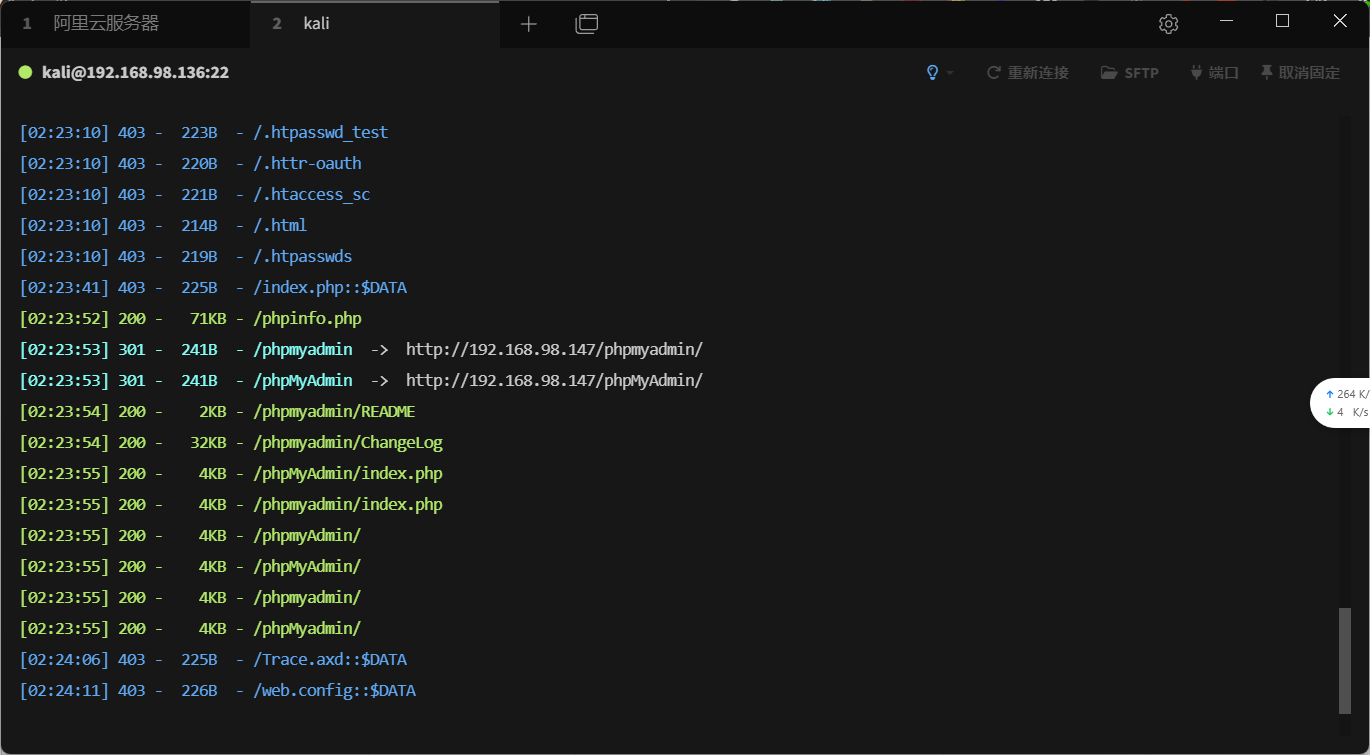Open the port (端口) forwarding option
1370x755 pixels.
[1214, 73]
